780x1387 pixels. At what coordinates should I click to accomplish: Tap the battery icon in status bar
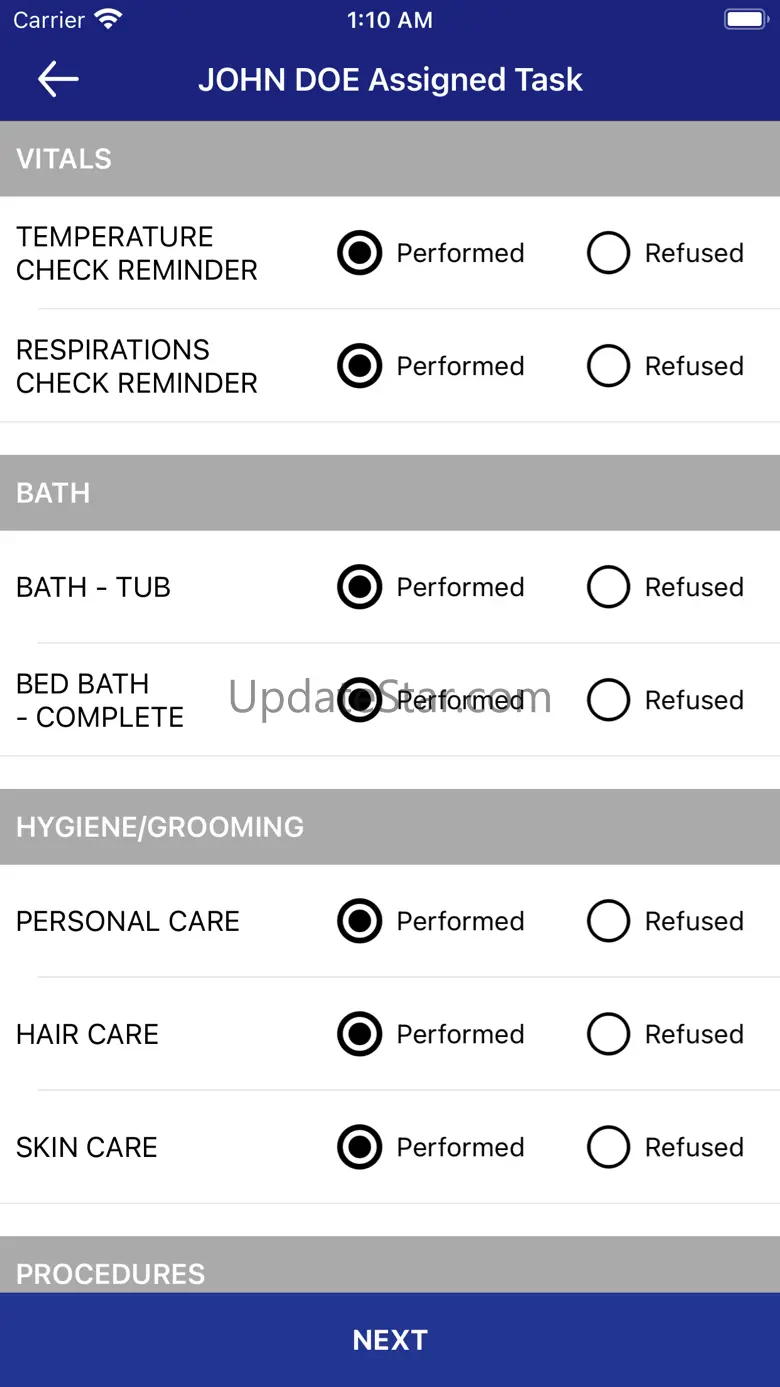point(745,20)
